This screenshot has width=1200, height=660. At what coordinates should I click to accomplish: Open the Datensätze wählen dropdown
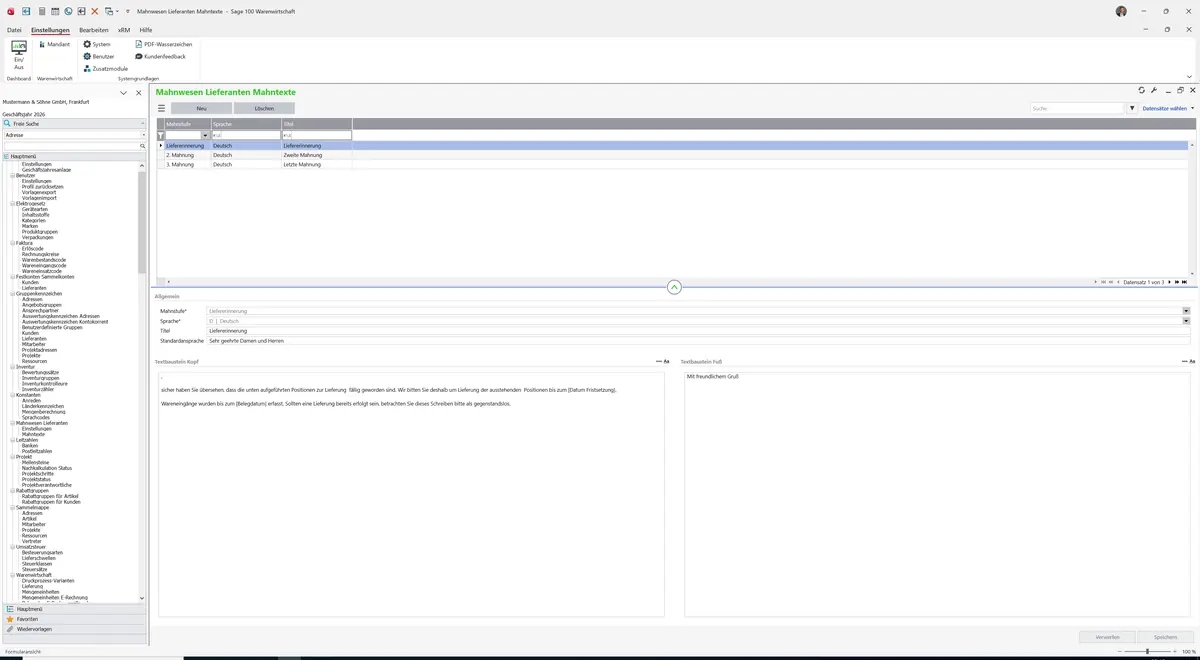1168,108
